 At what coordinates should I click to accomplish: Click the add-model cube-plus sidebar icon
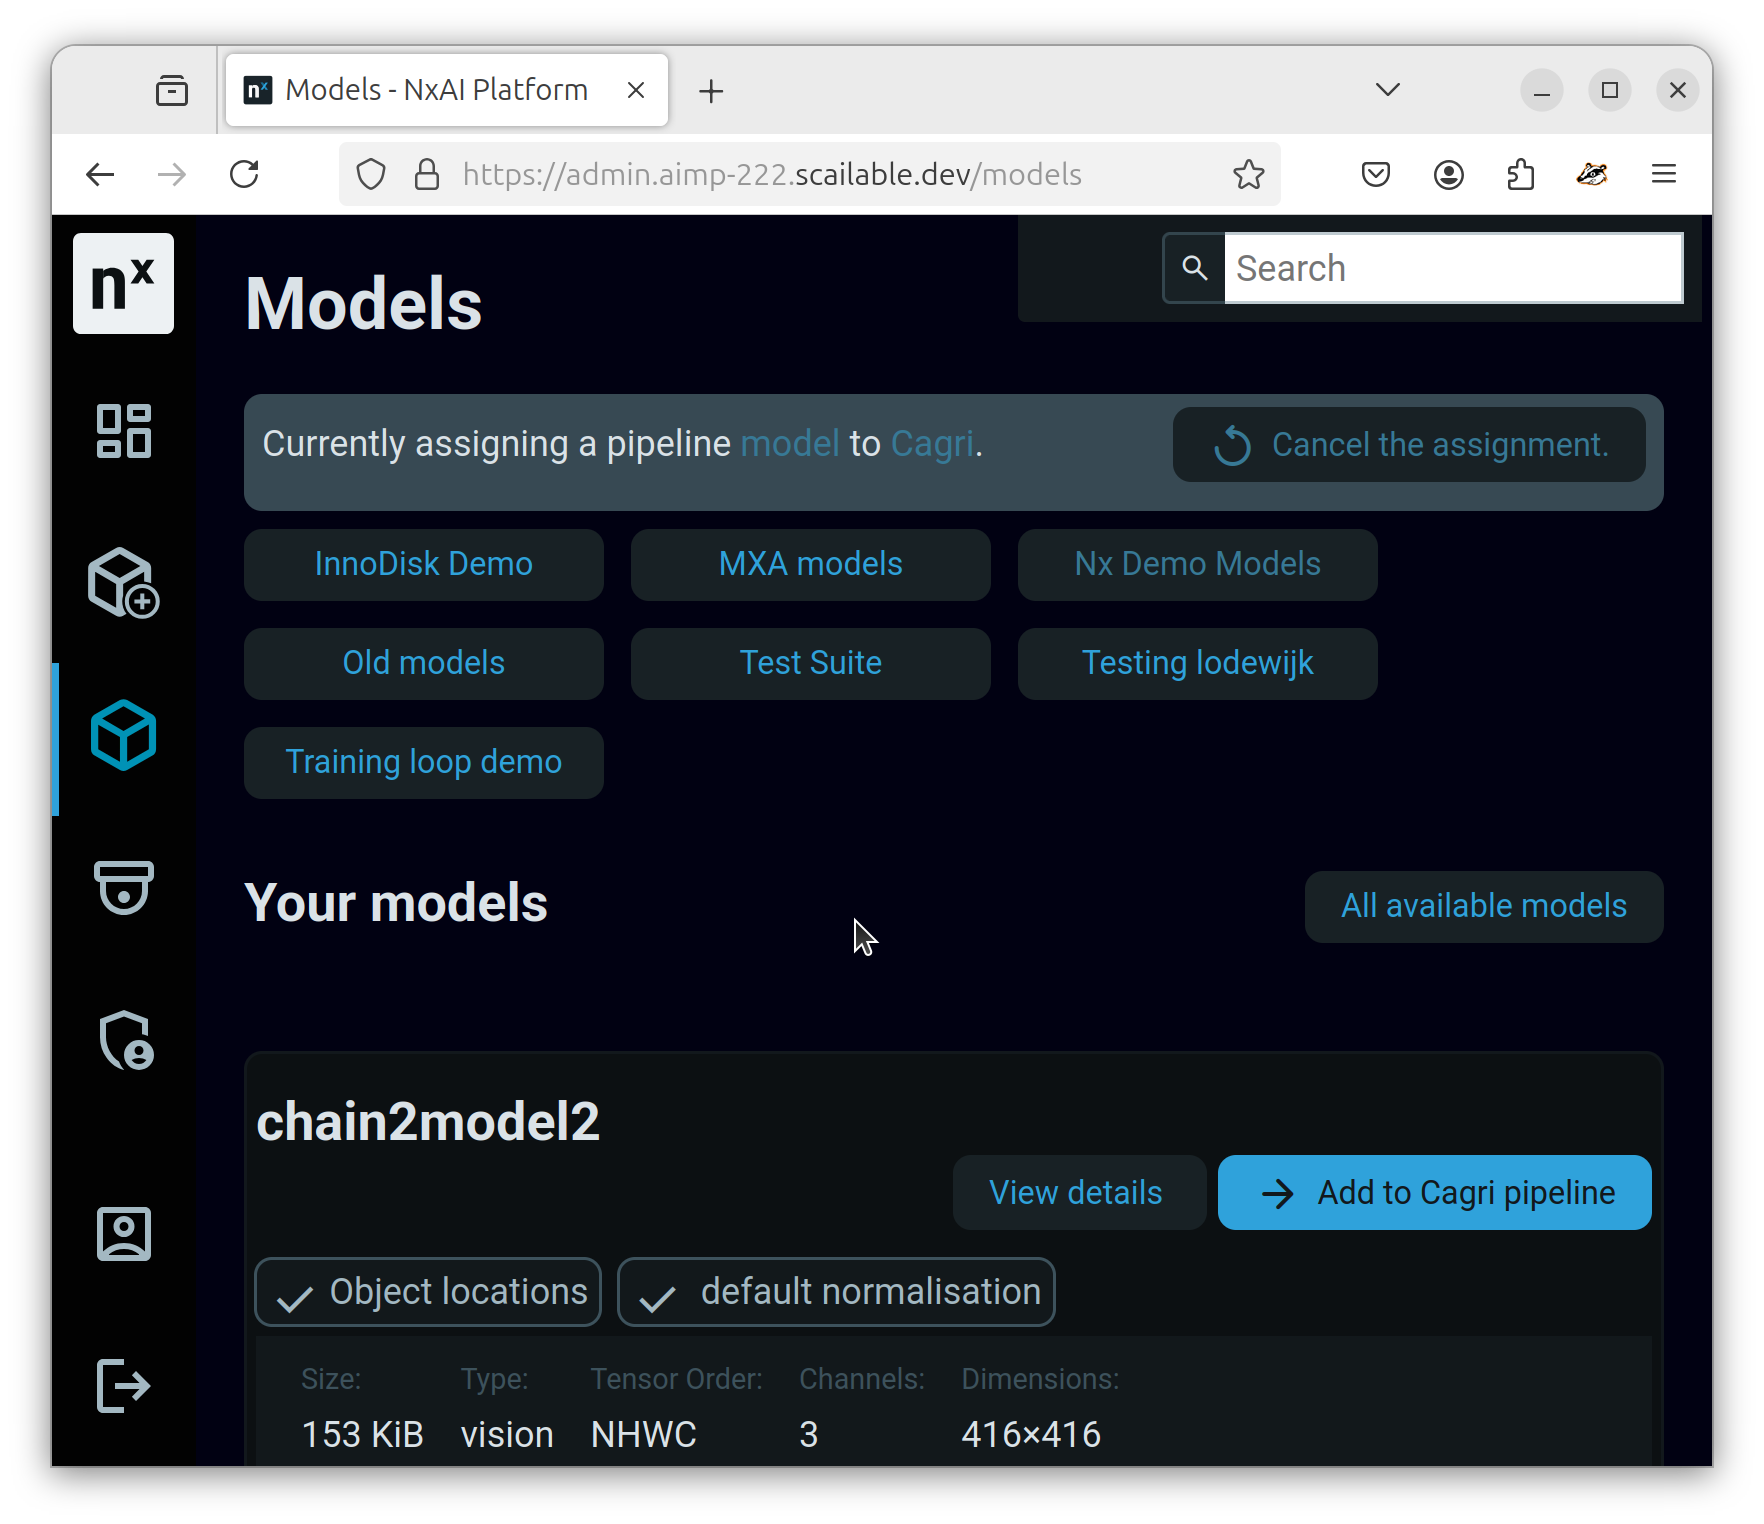124,583
